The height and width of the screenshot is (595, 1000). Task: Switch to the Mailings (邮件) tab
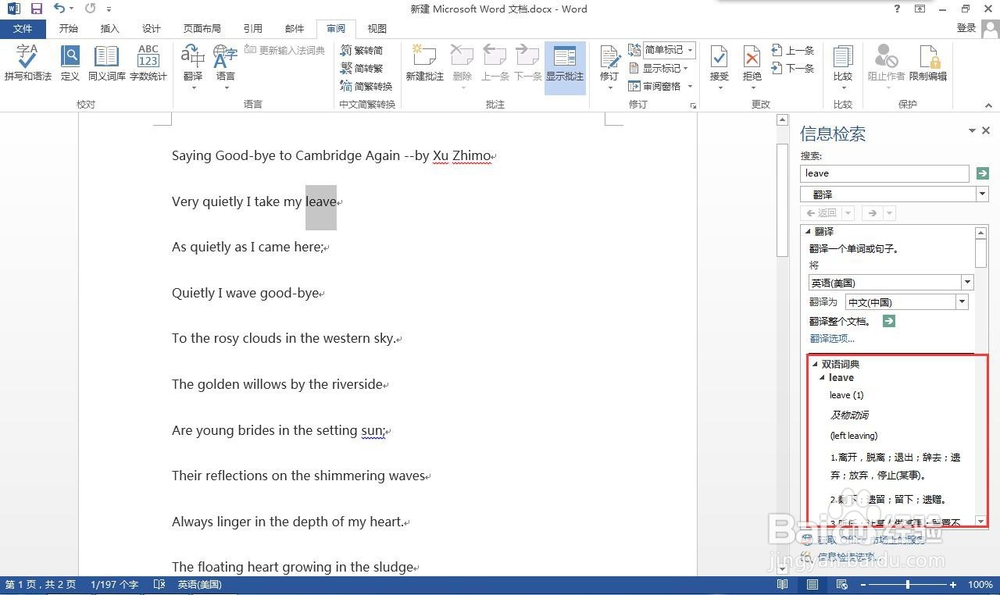(x=294, y=29)
